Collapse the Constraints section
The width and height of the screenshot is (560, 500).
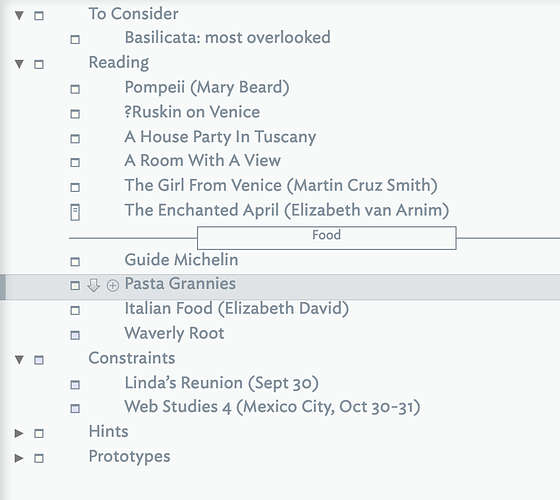click(19, 360)
